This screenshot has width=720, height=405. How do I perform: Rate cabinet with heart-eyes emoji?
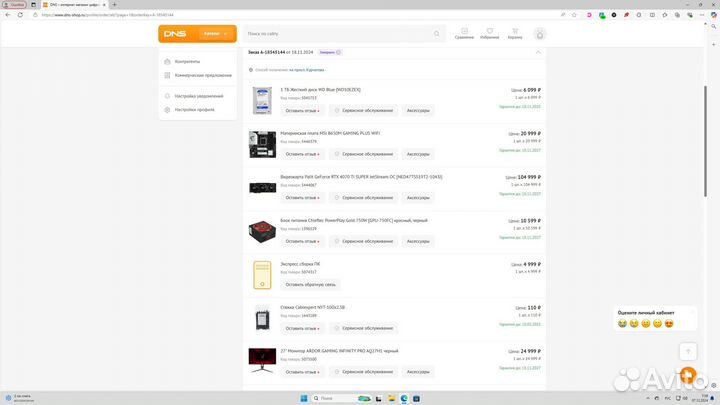[x=669, y=324]
